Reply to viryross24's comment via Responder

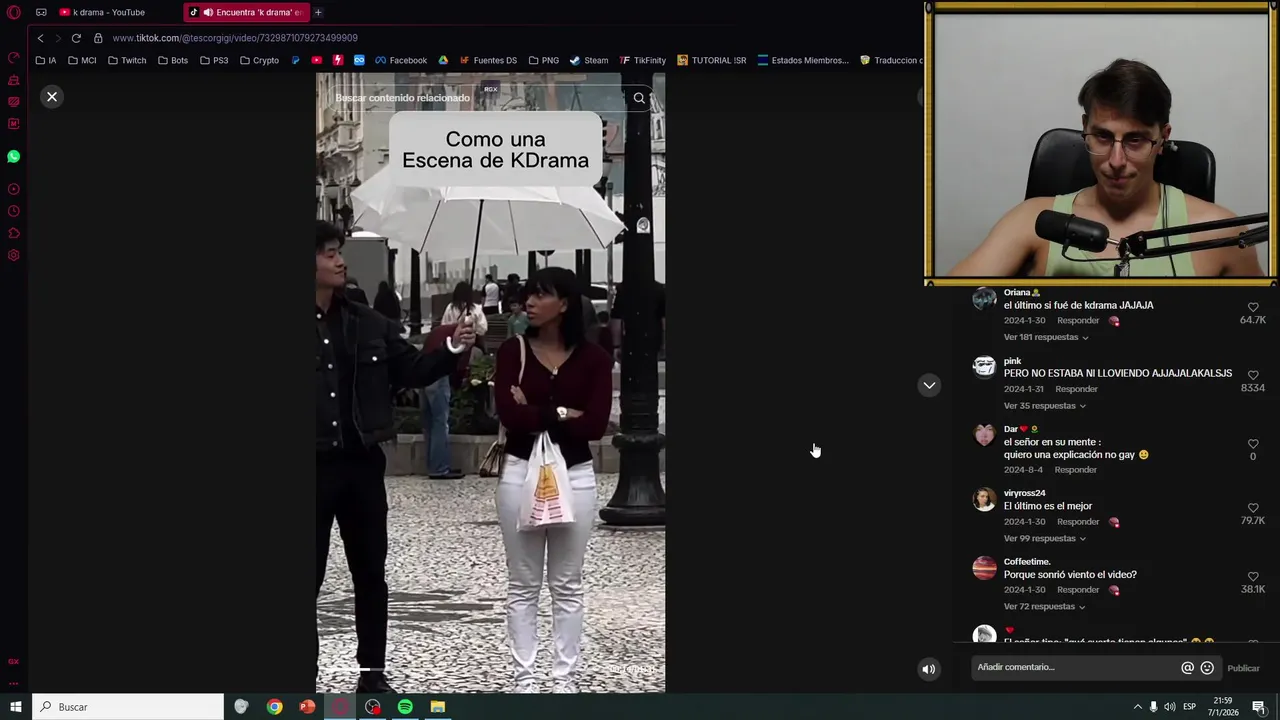1078,522
